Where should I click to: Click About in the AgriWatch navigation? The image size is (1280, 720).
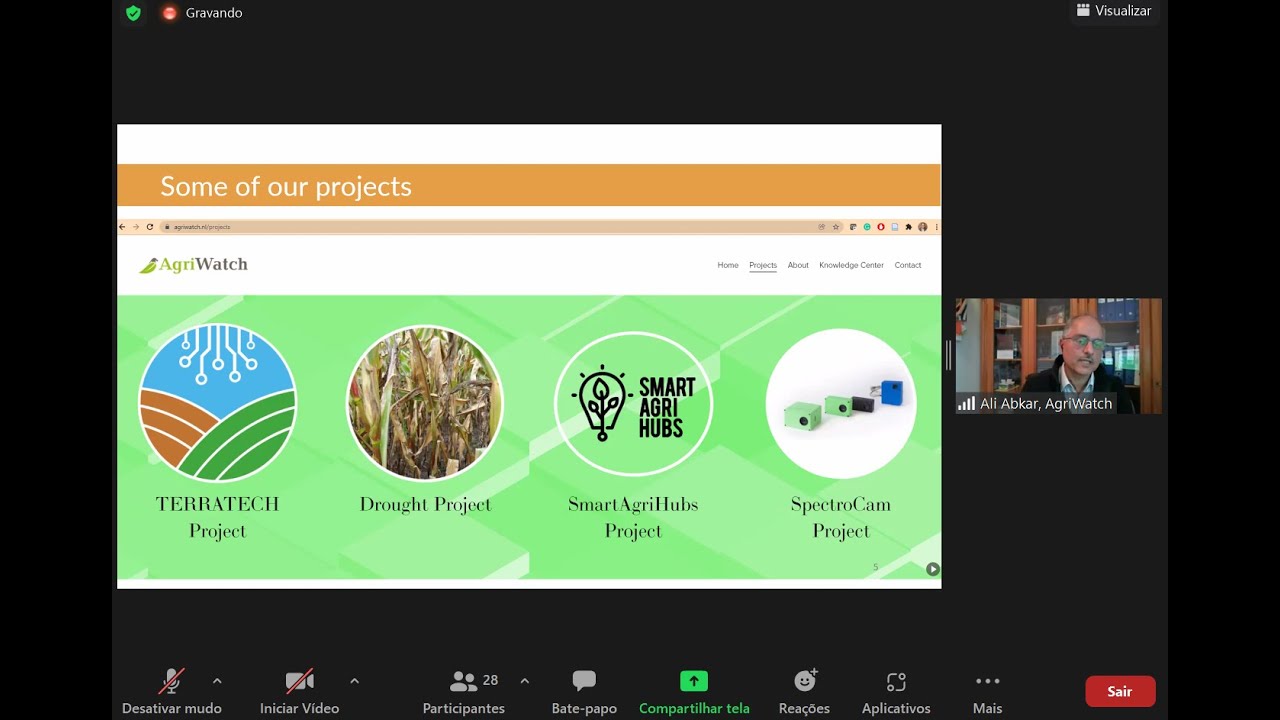pos(798,265)
